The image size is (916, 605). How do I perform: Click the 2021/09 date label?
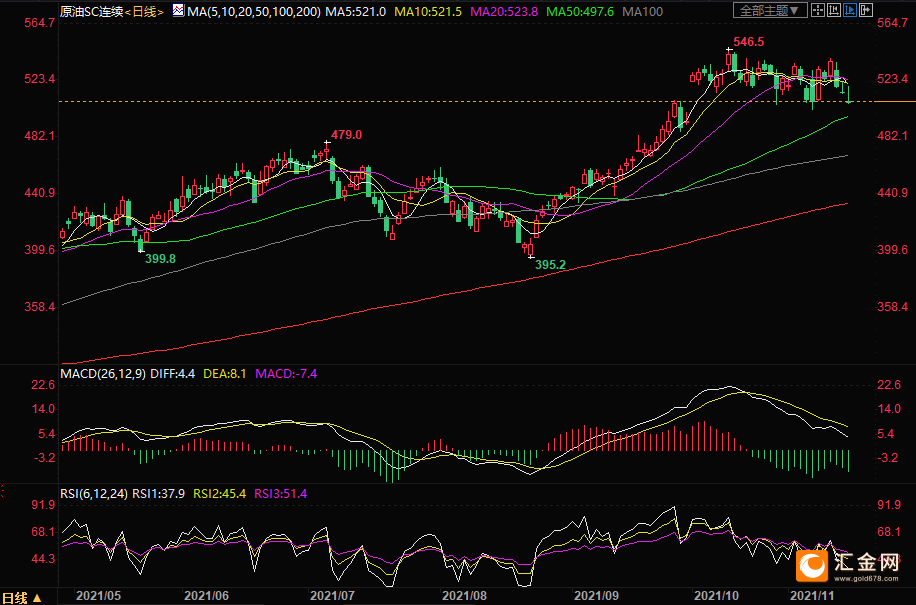[596, 596]
